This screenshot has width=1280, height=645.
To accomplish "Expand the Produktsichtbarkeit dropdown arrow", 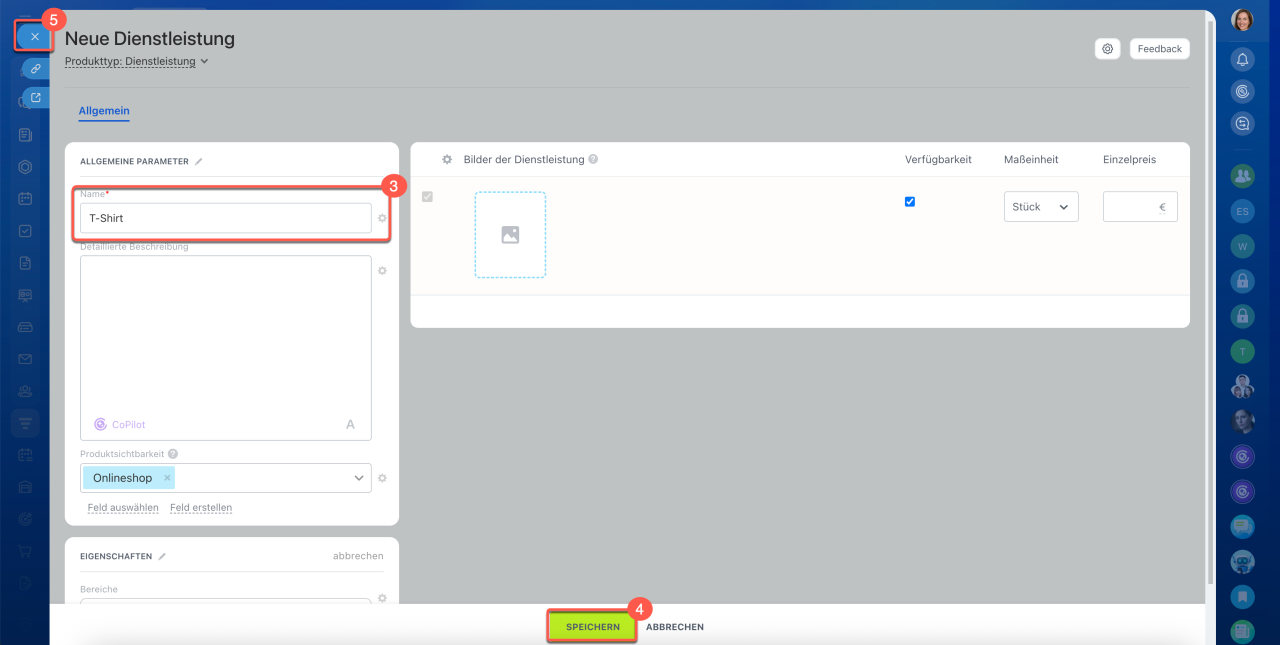I will pyautogui.click(x=359, y=478).
